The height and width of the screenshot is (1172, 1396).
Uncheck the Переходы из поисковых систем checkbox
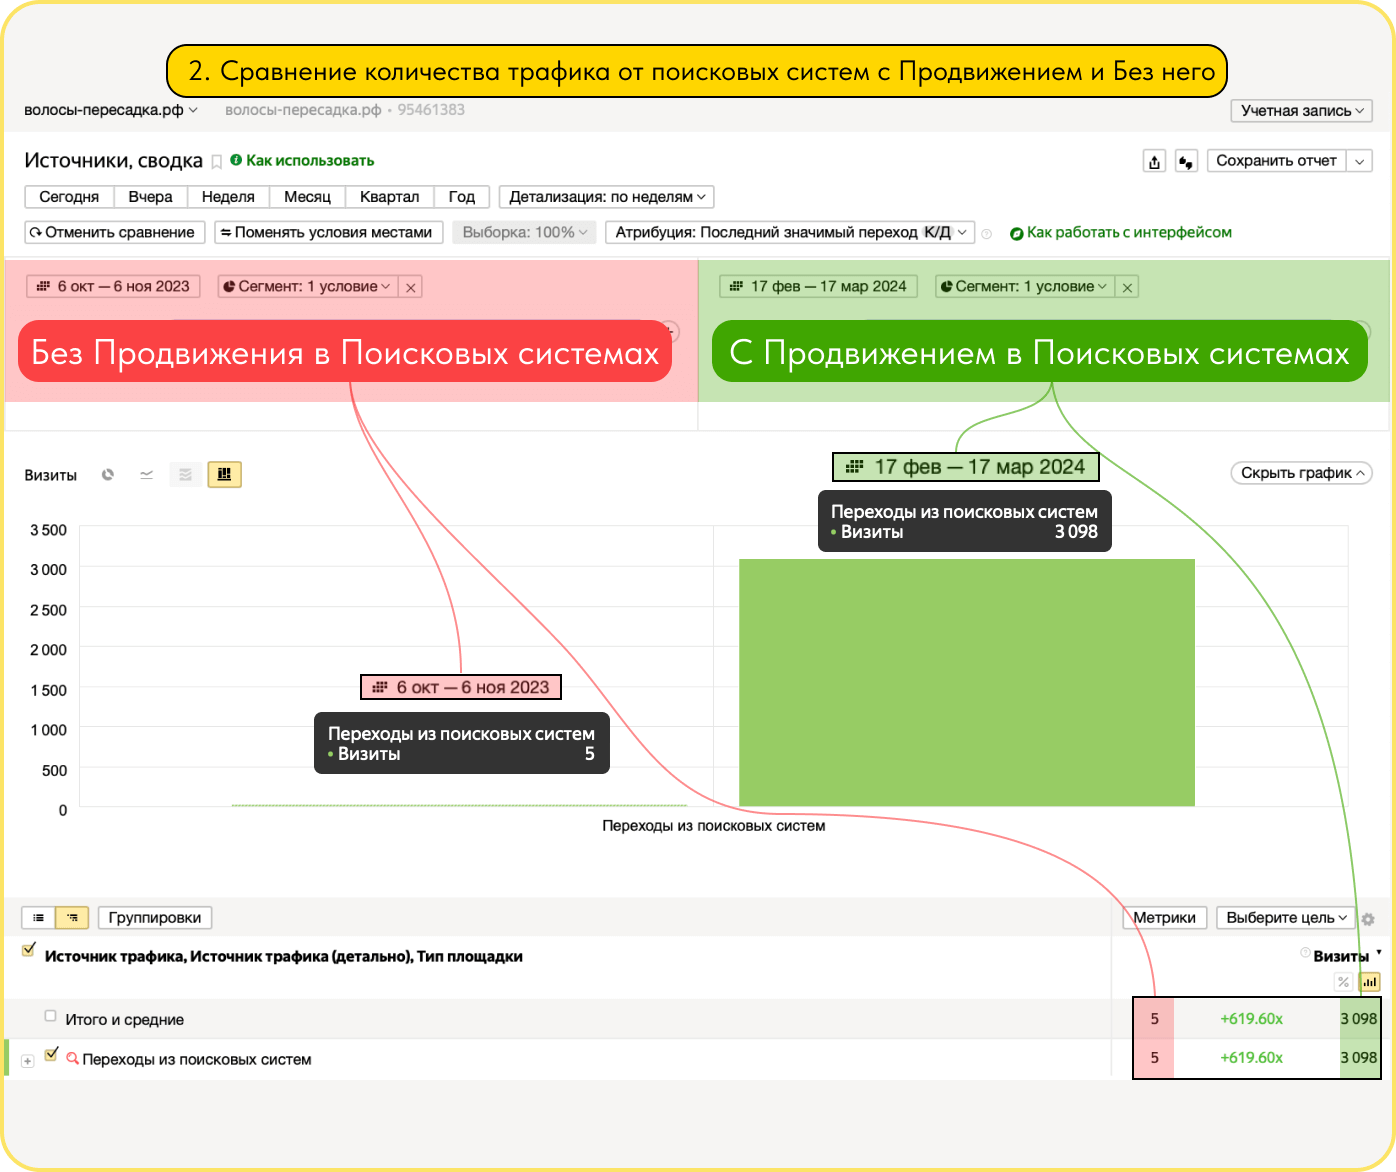51,1054
